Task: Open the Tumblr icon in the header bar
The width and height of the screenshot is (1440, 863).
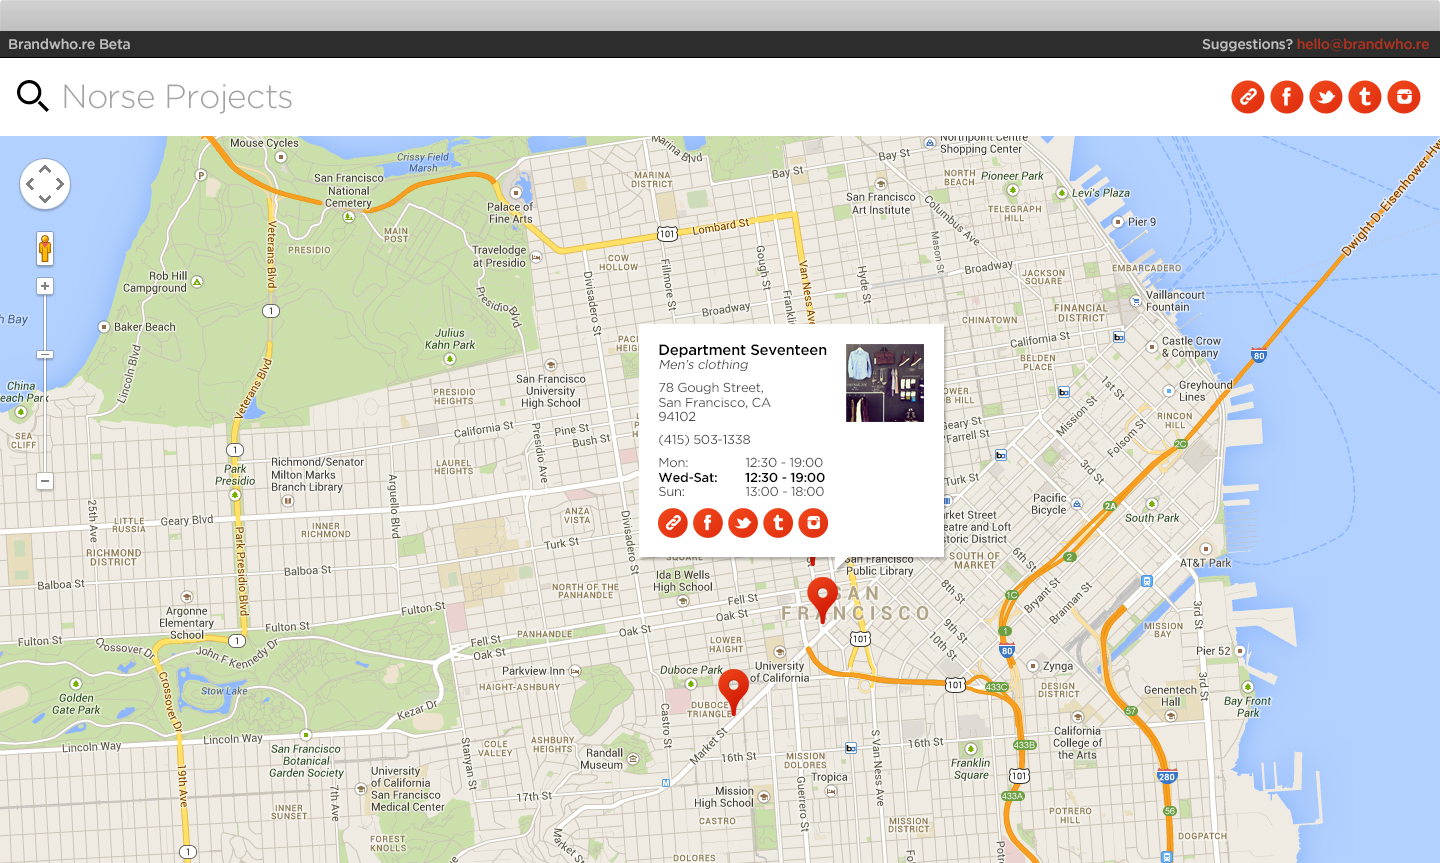Action: [x=1365, y=97]
